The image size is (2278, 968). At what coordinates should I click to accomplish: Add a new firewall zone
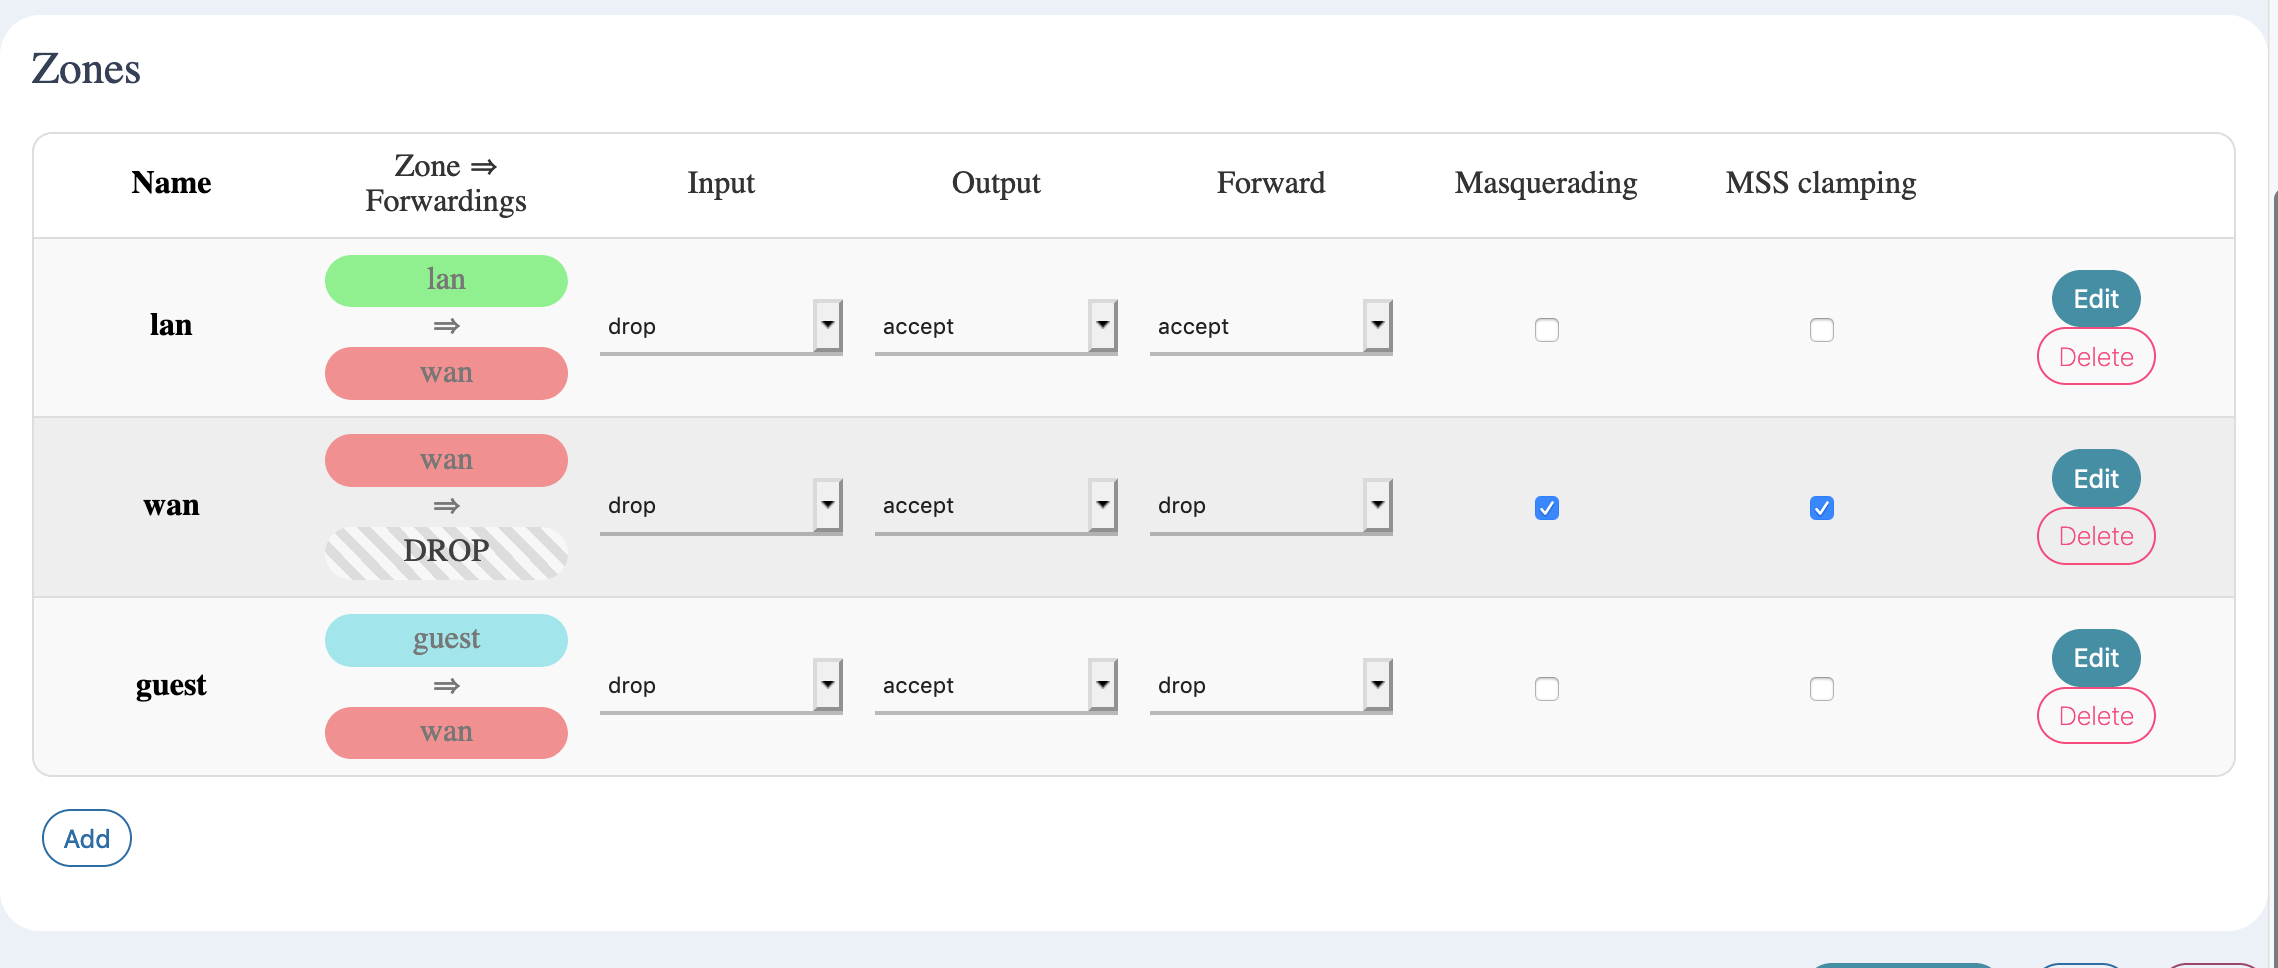pyautogui.click(x=86, y=837)
